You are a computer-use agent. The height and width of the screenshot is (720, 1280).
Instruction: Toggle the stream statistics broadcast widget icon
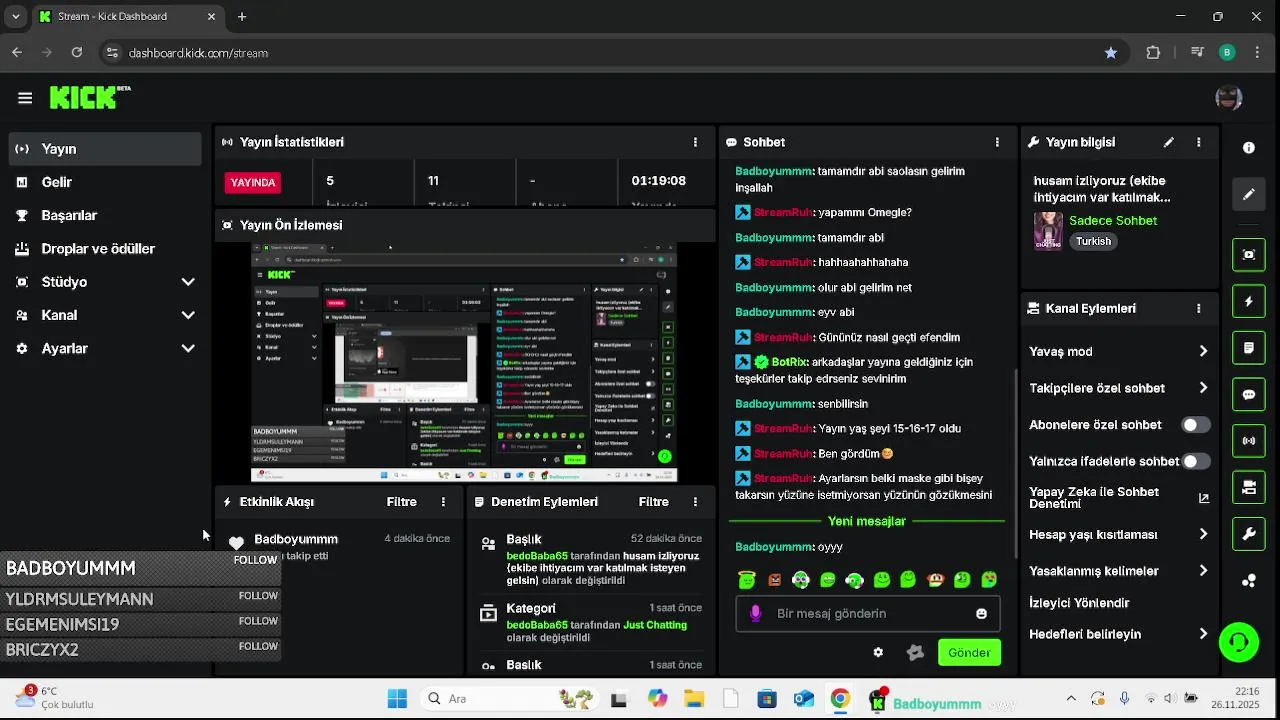coord(1249,441)
